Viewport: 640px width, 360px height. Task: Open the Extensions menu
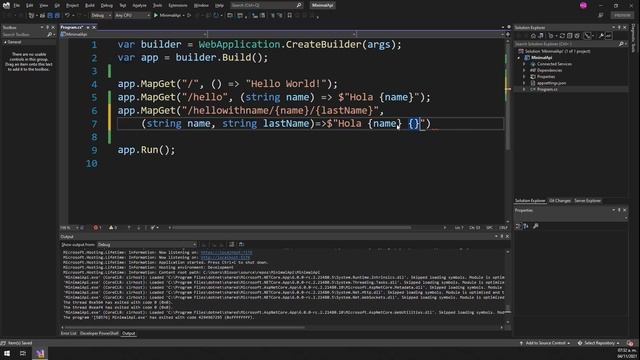[x=178, y=5]
